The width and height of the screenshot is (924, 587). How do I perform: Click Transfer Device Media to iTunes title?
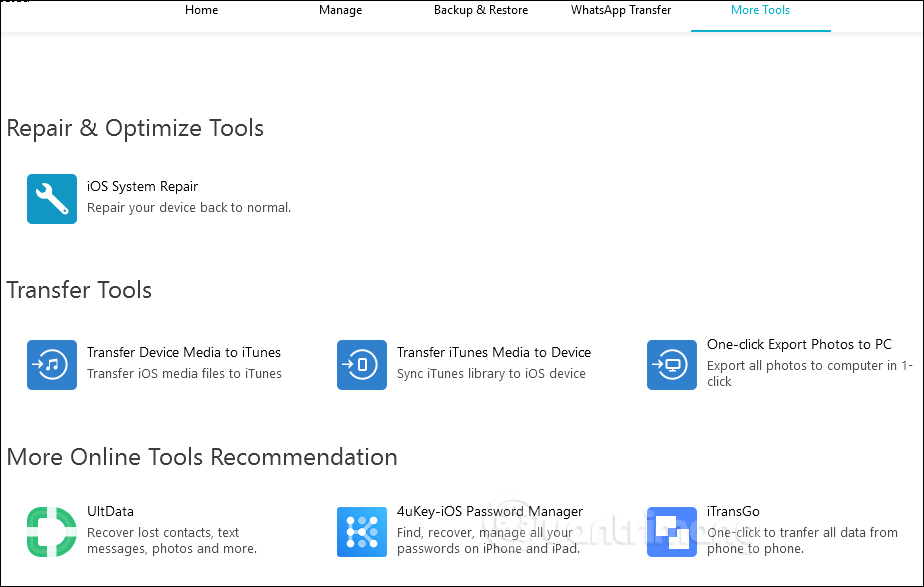tap(184, 352)
